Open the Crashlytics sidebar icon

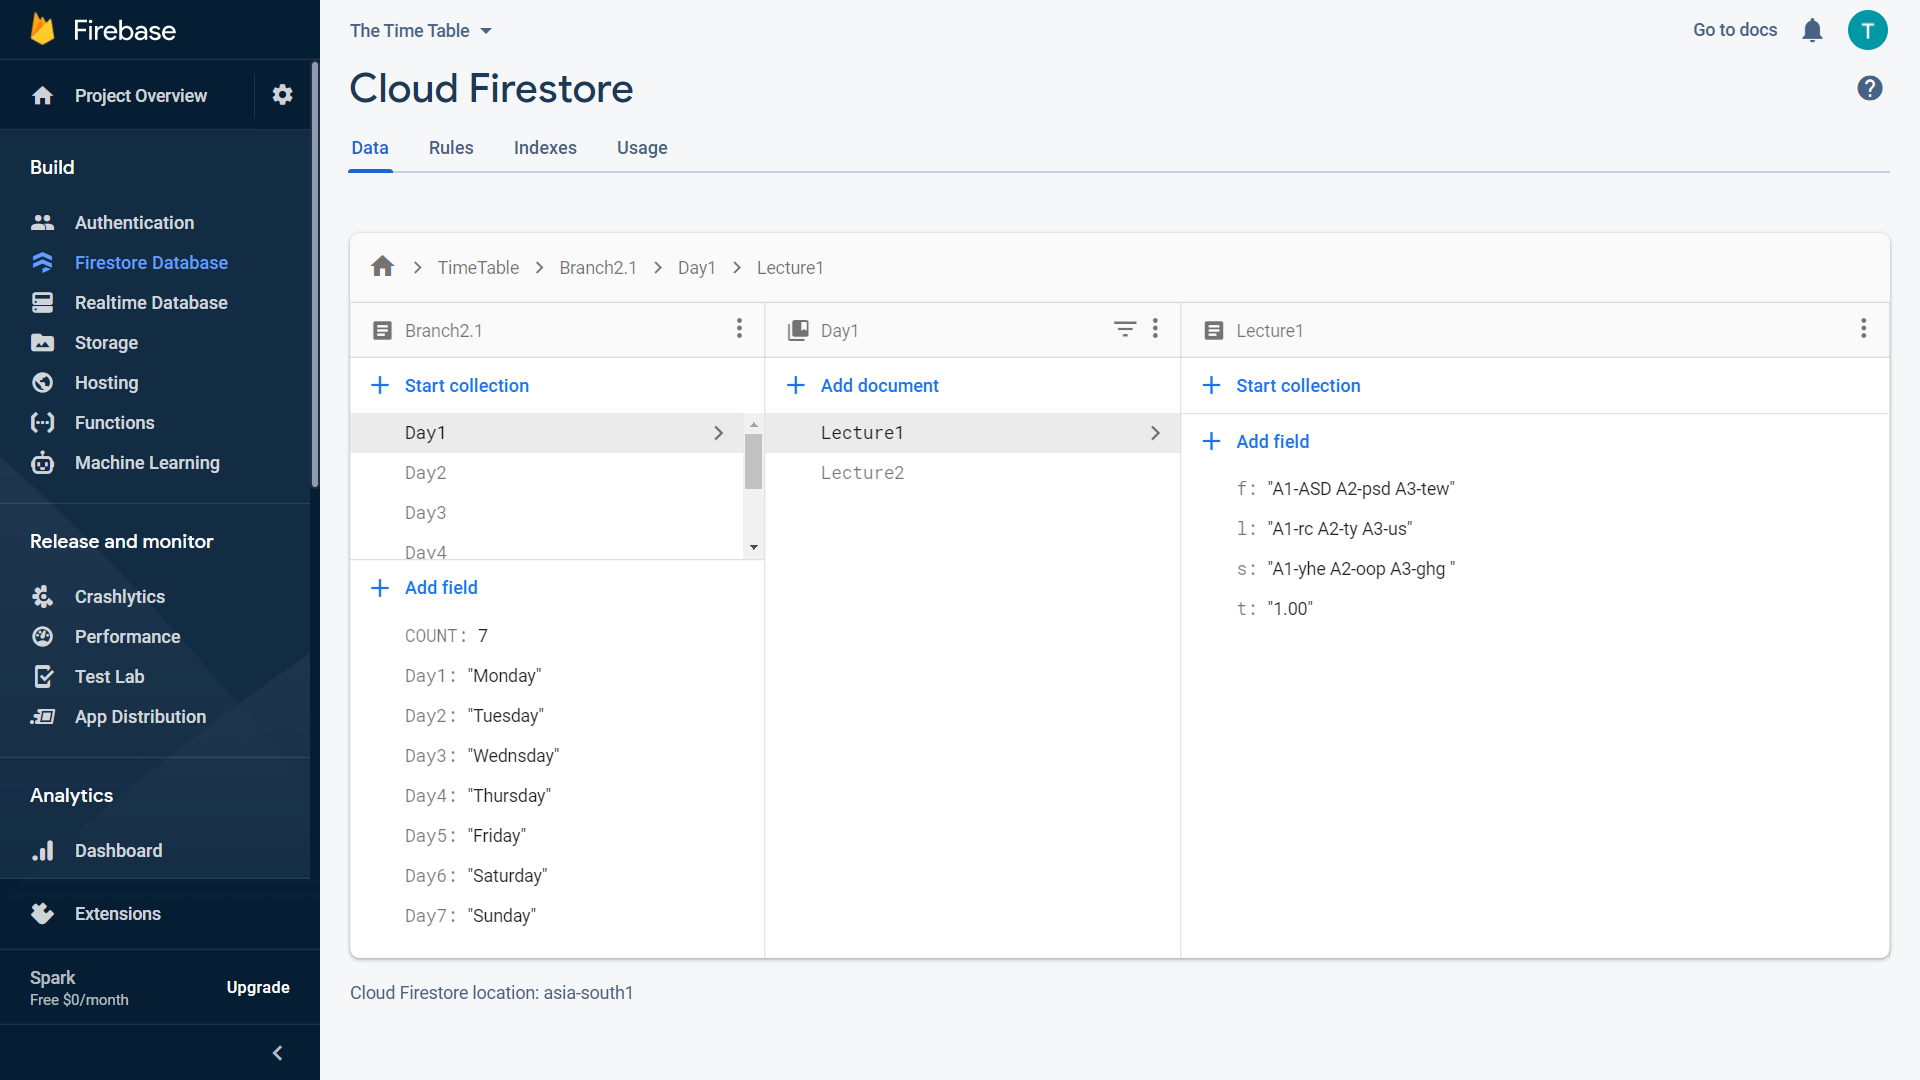click(x=42, y=596)
